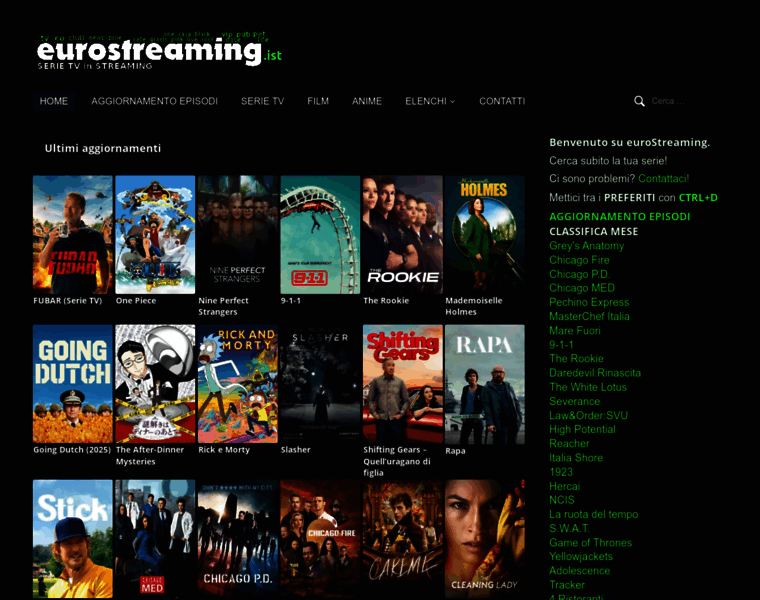Click the 'FUBAR (Serie TV)' title text
Image resolution: width=760 pixels, height=600 pixels.
click(x=68, y=300)
